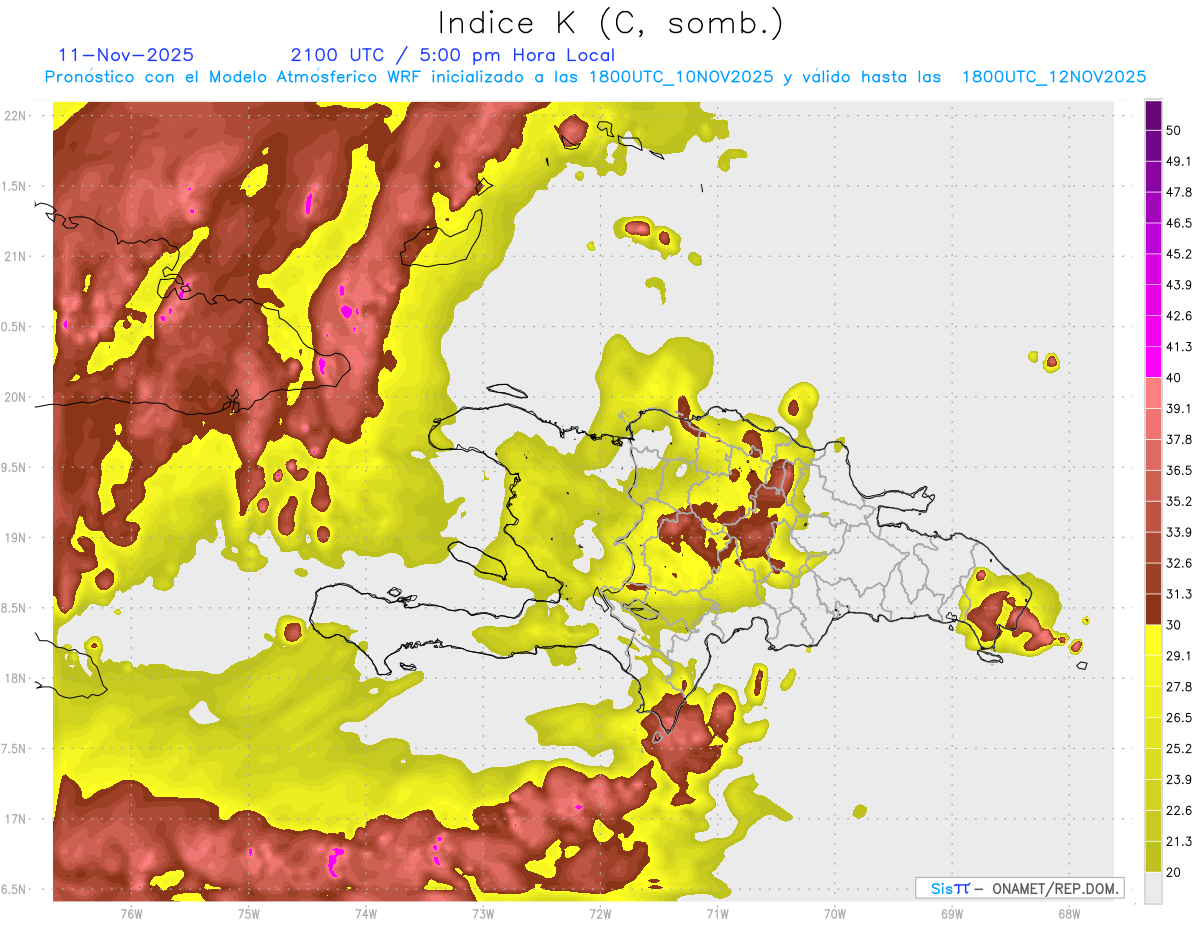1200x927 pixels.
Task: Pick the dark brown swatch between 30 and 31.3
Action: (x=1154, y=609)
